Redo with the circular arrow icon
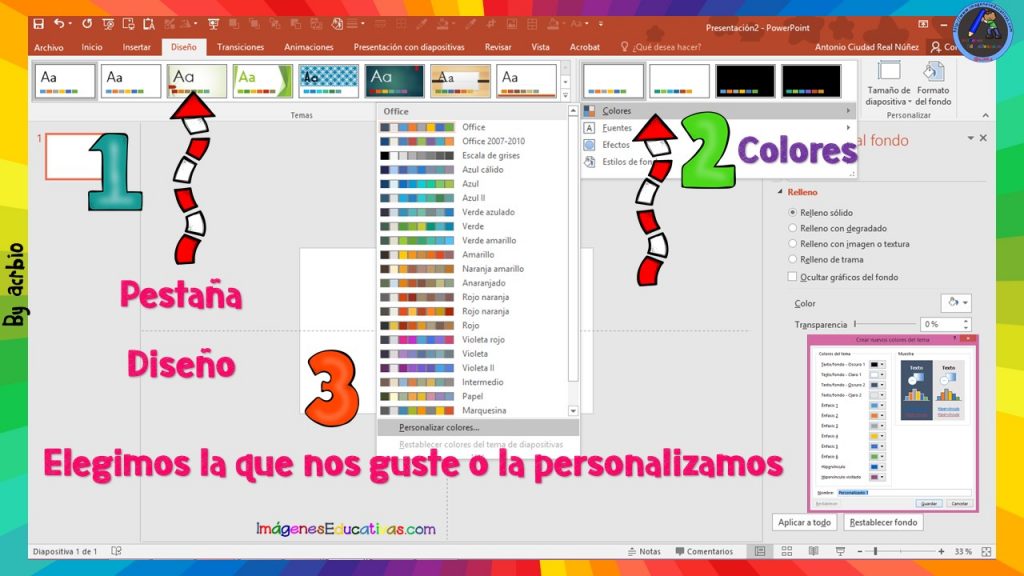This screenshot has width=1024, height=576. click(x=87, y=24)
